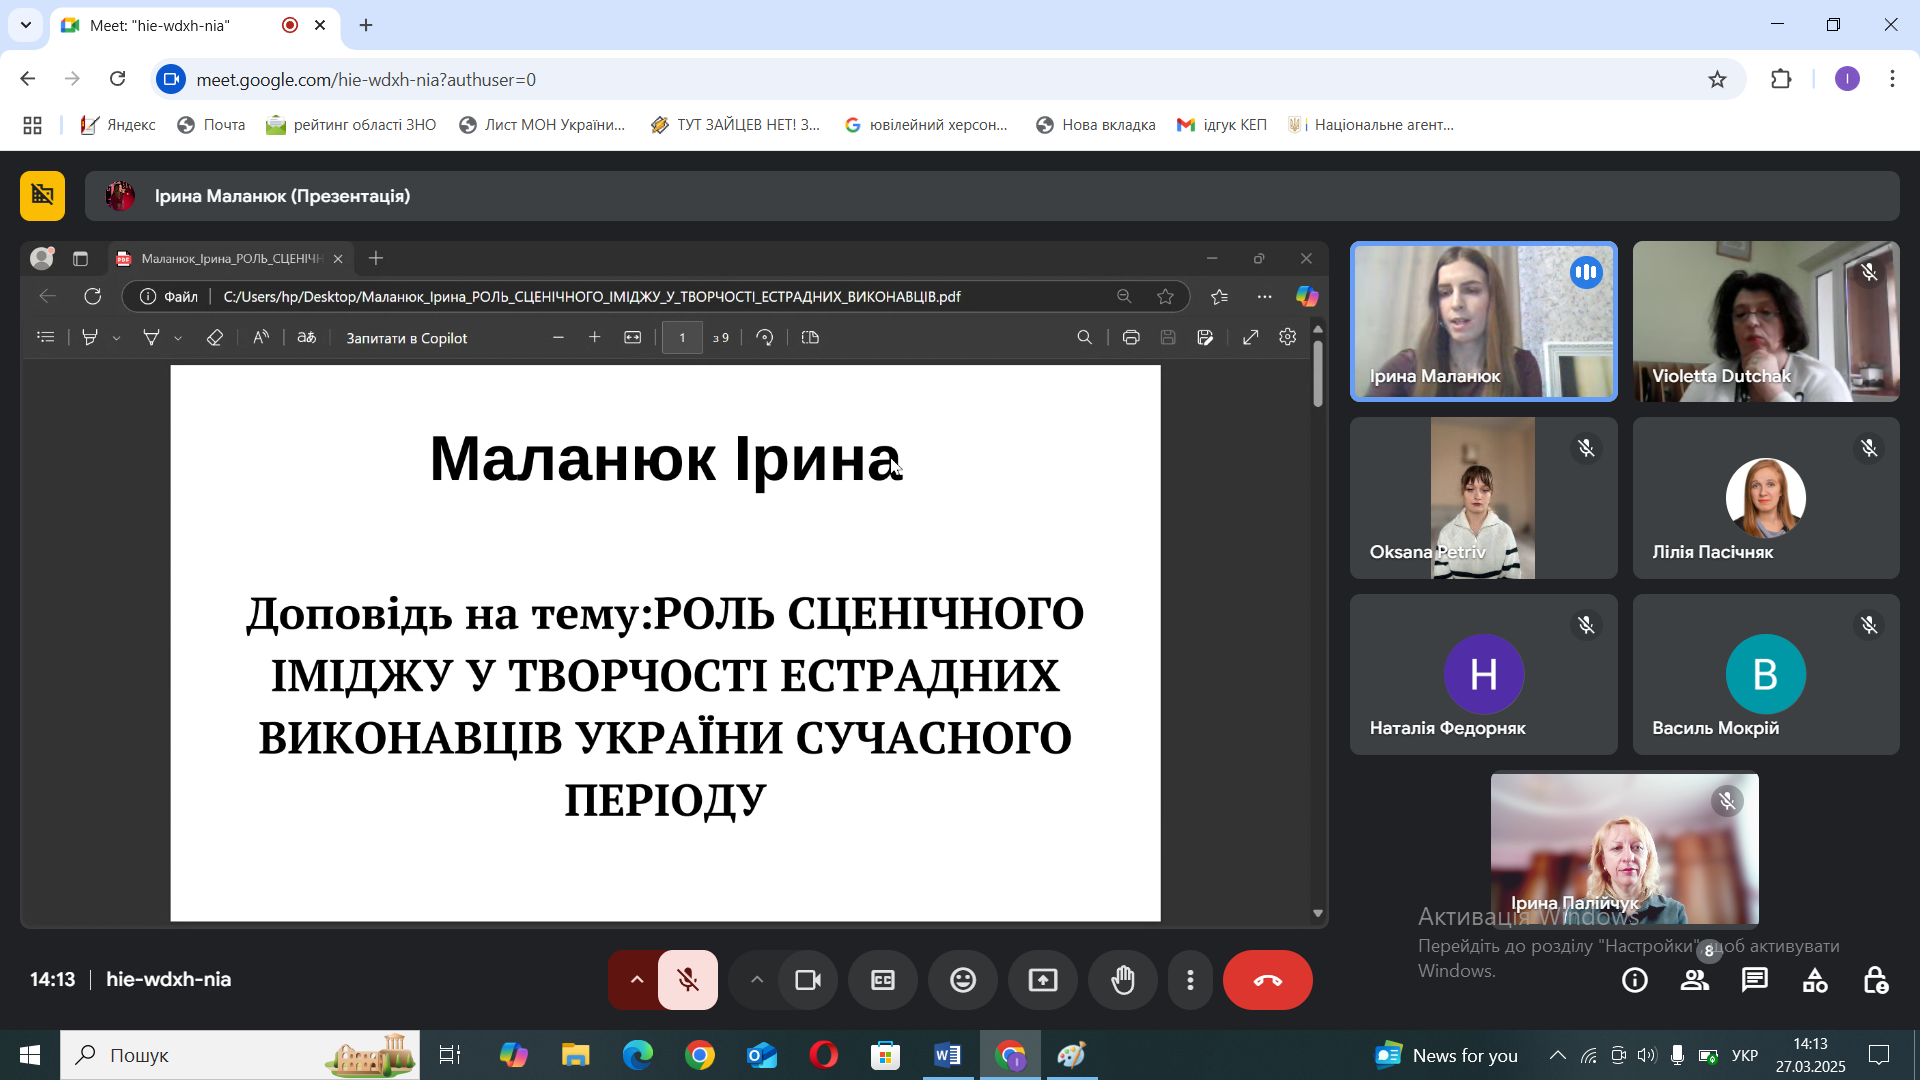Select Violetta Dutchak's video tile
The width and height of the screenshot is (1920, 1080).
[1766, 321]
